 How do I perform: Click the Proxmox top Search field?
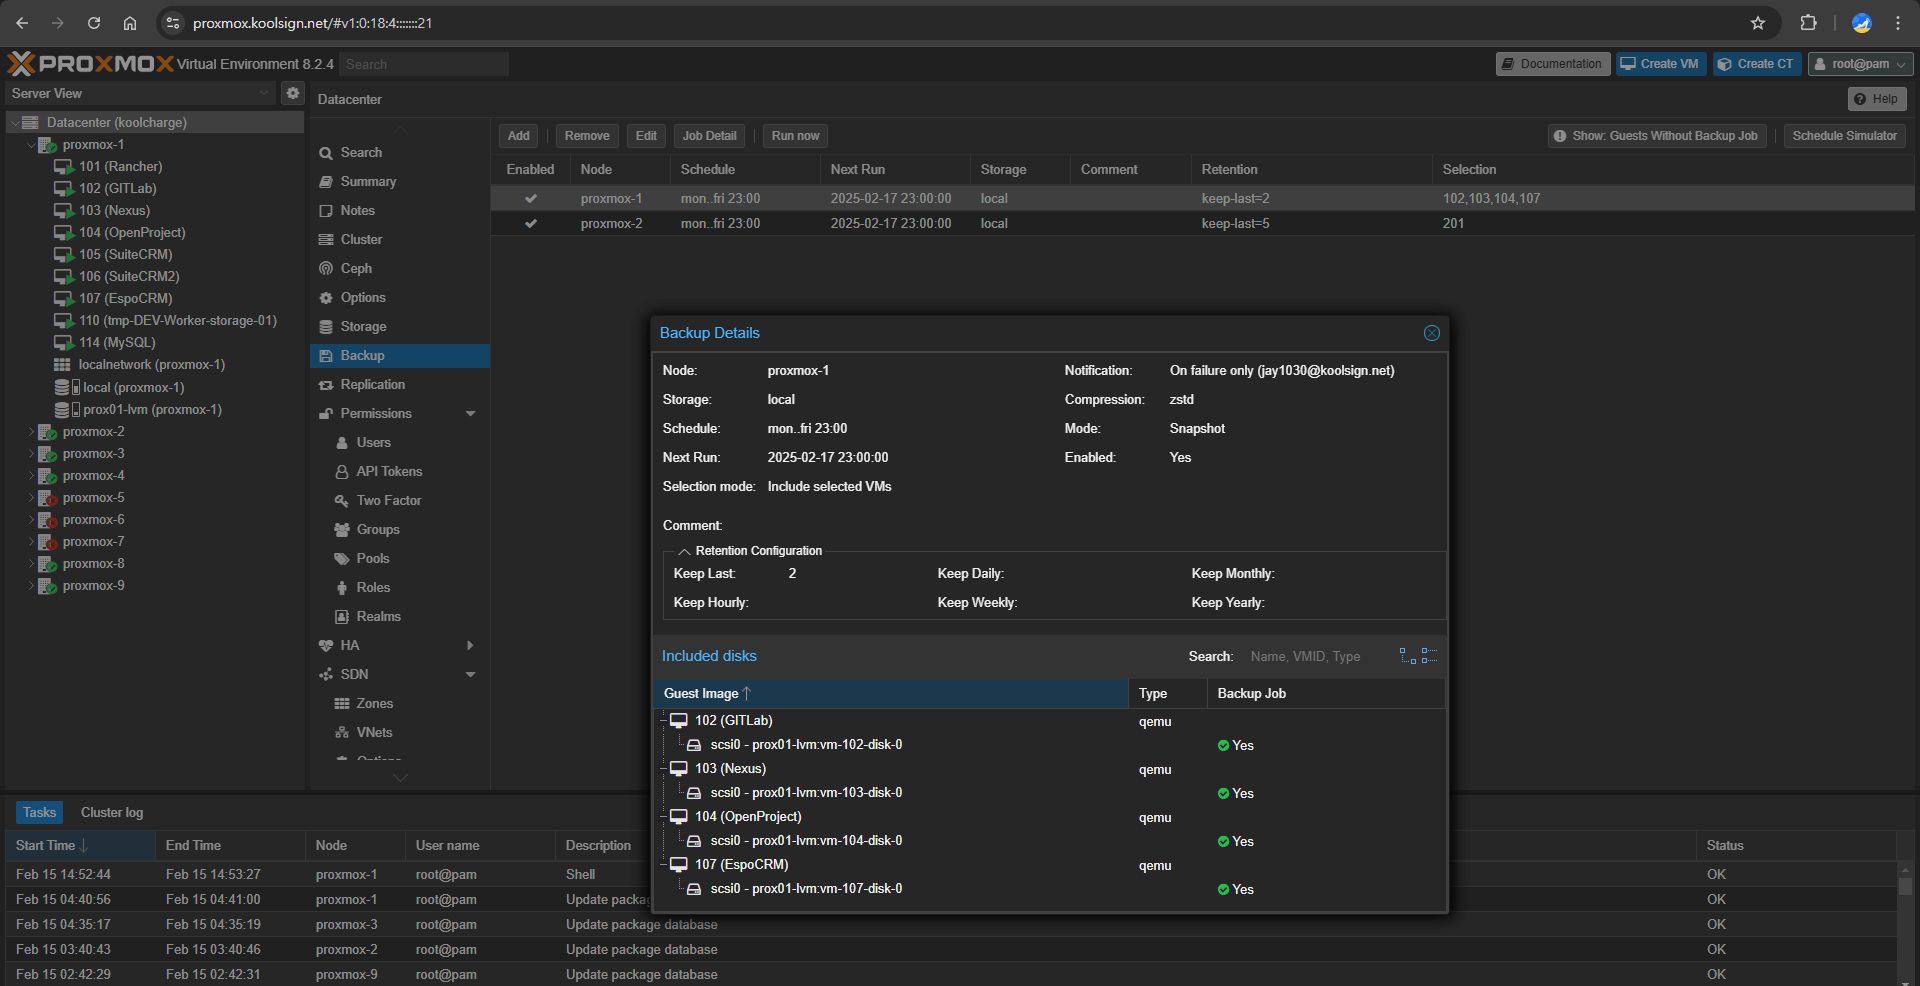click(x=424, y=64)
